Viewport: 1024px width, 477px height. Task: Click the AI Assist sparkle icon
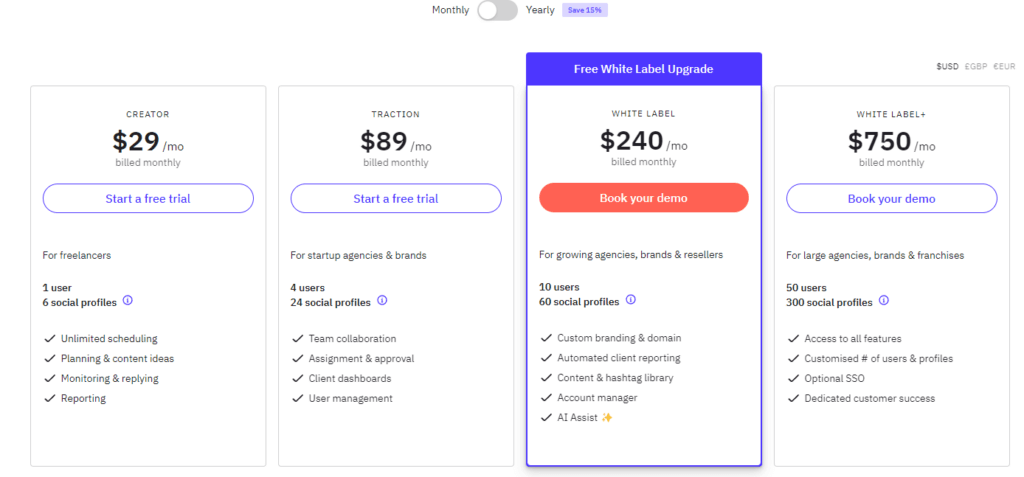[x=607, y=418]
